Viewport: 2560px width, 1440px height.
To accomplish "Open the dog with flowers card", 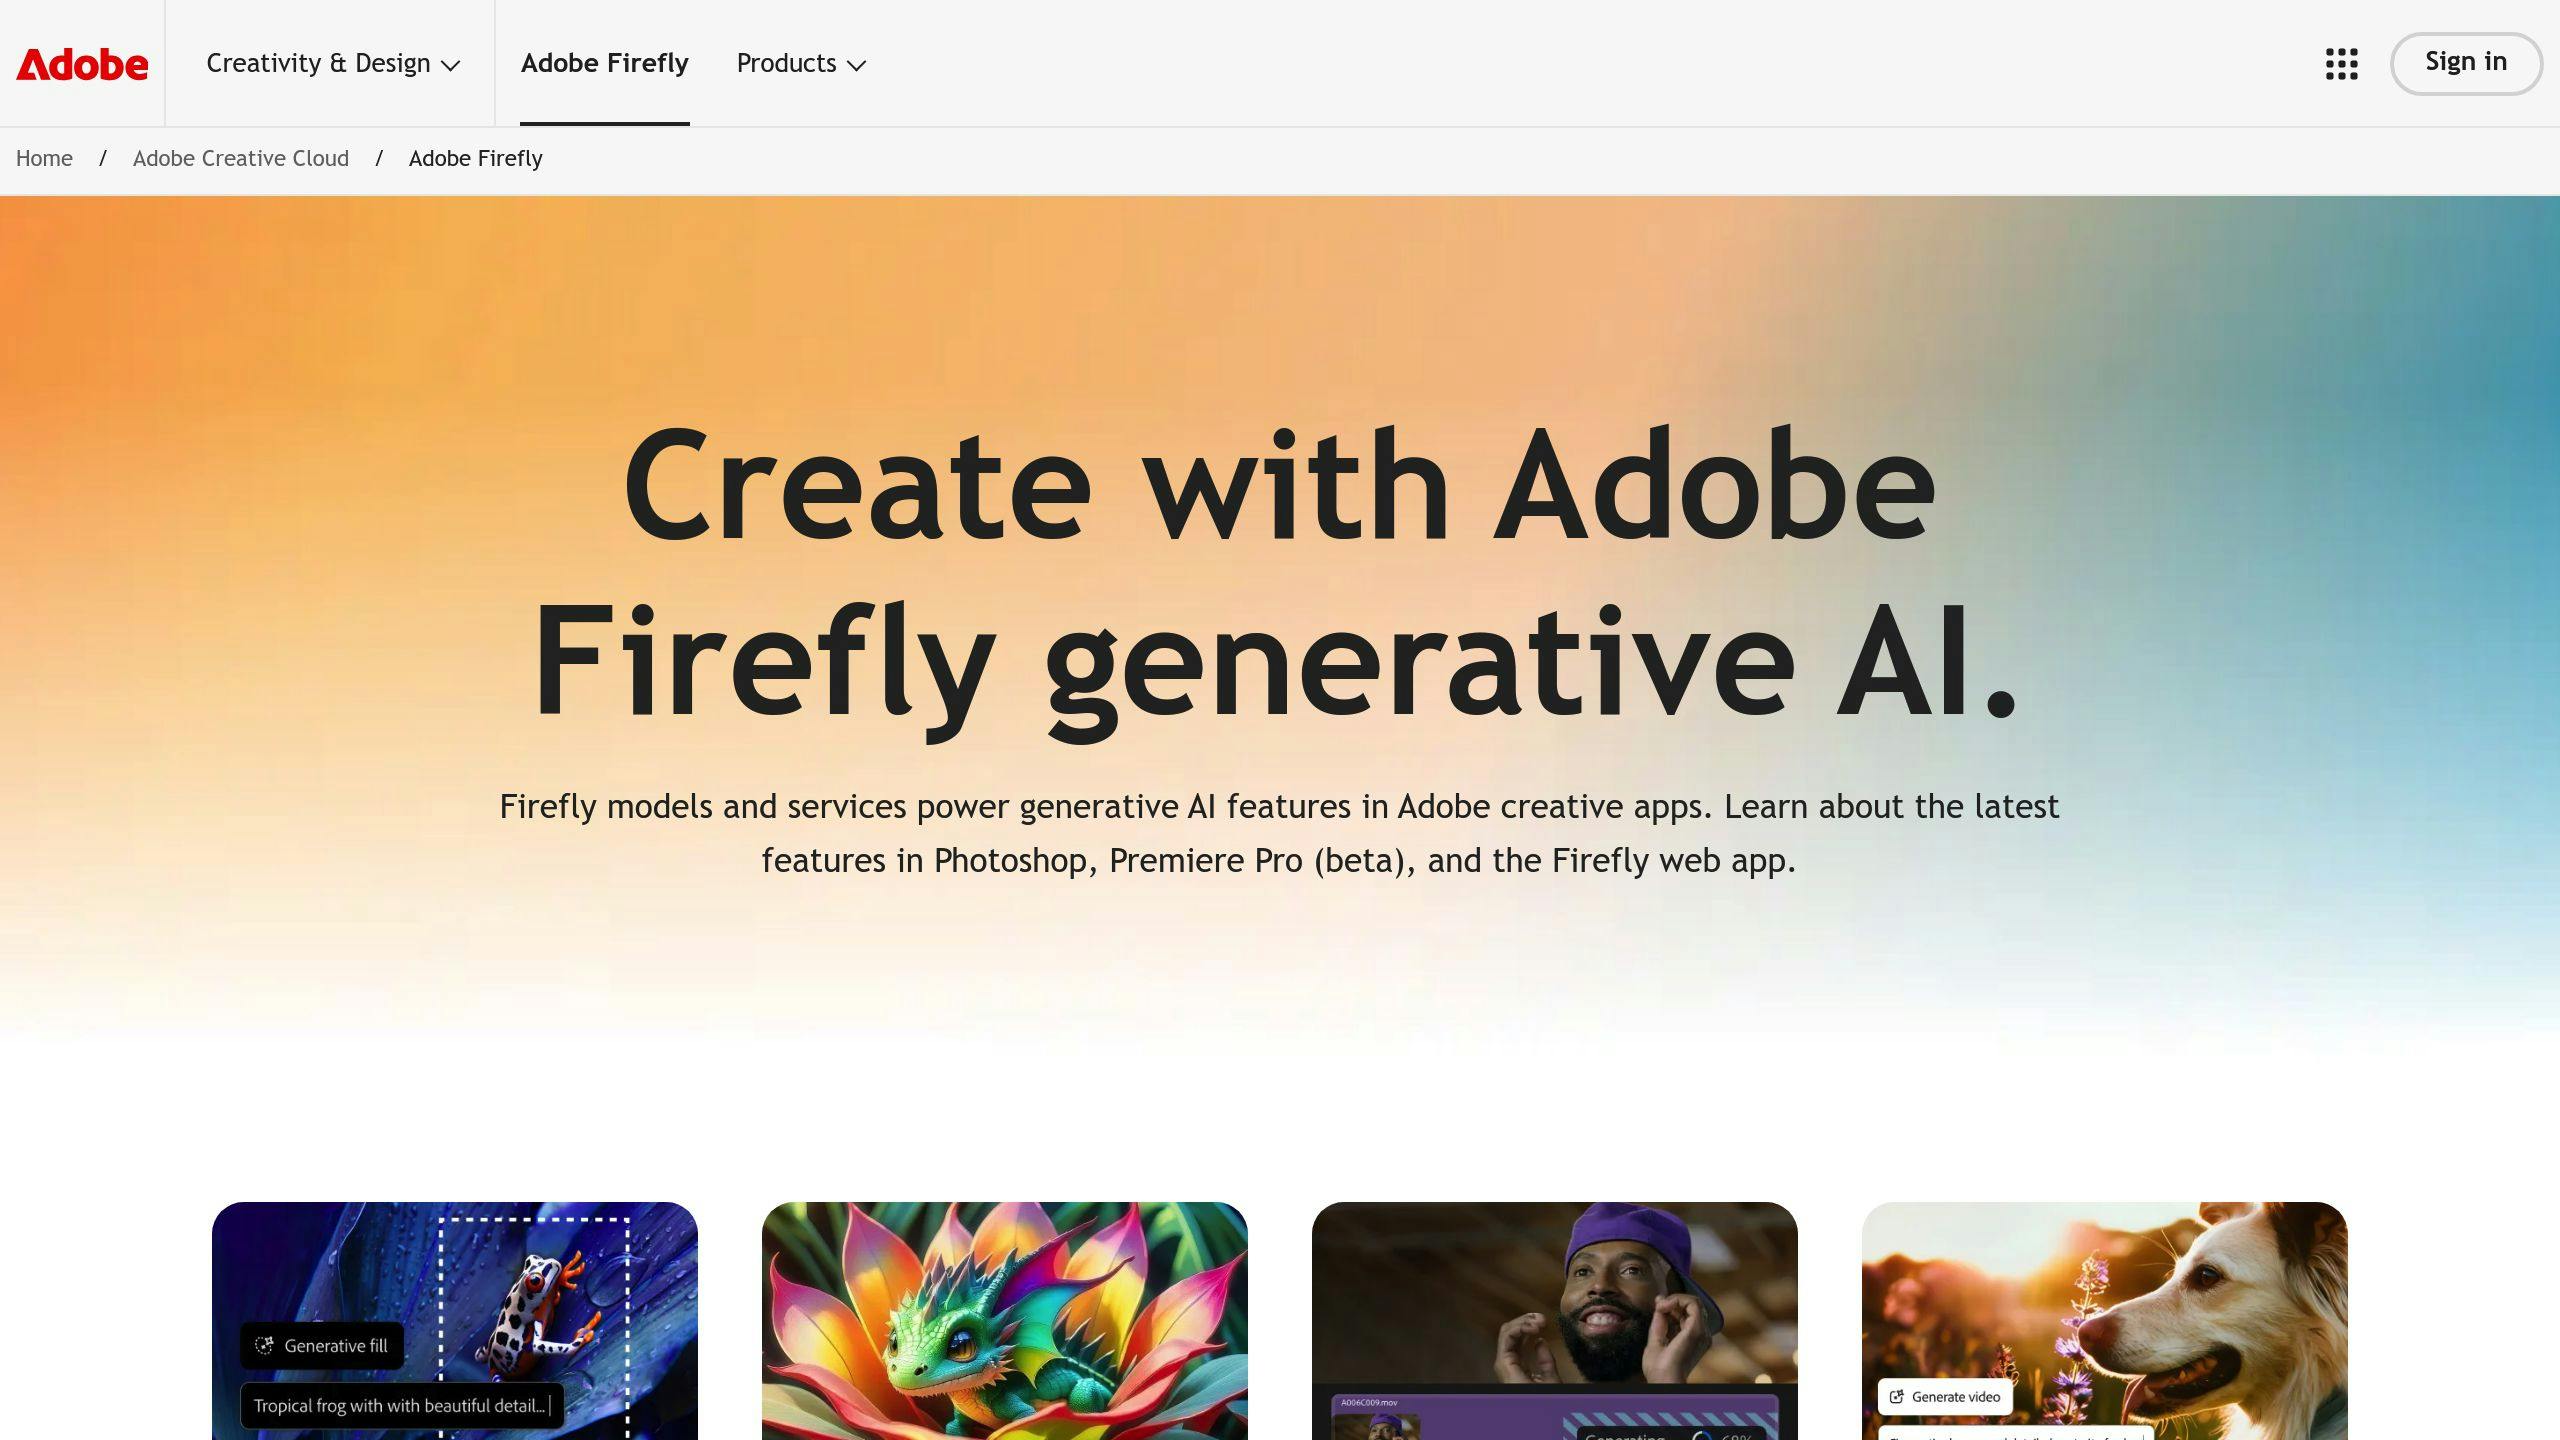I will point(2104,1320).
